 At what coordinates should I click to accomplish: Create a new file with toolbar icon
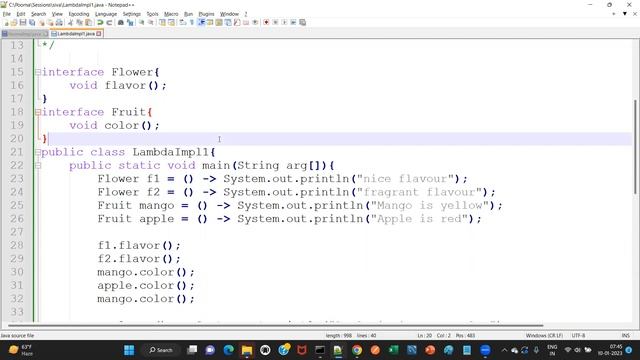[7, 22]
